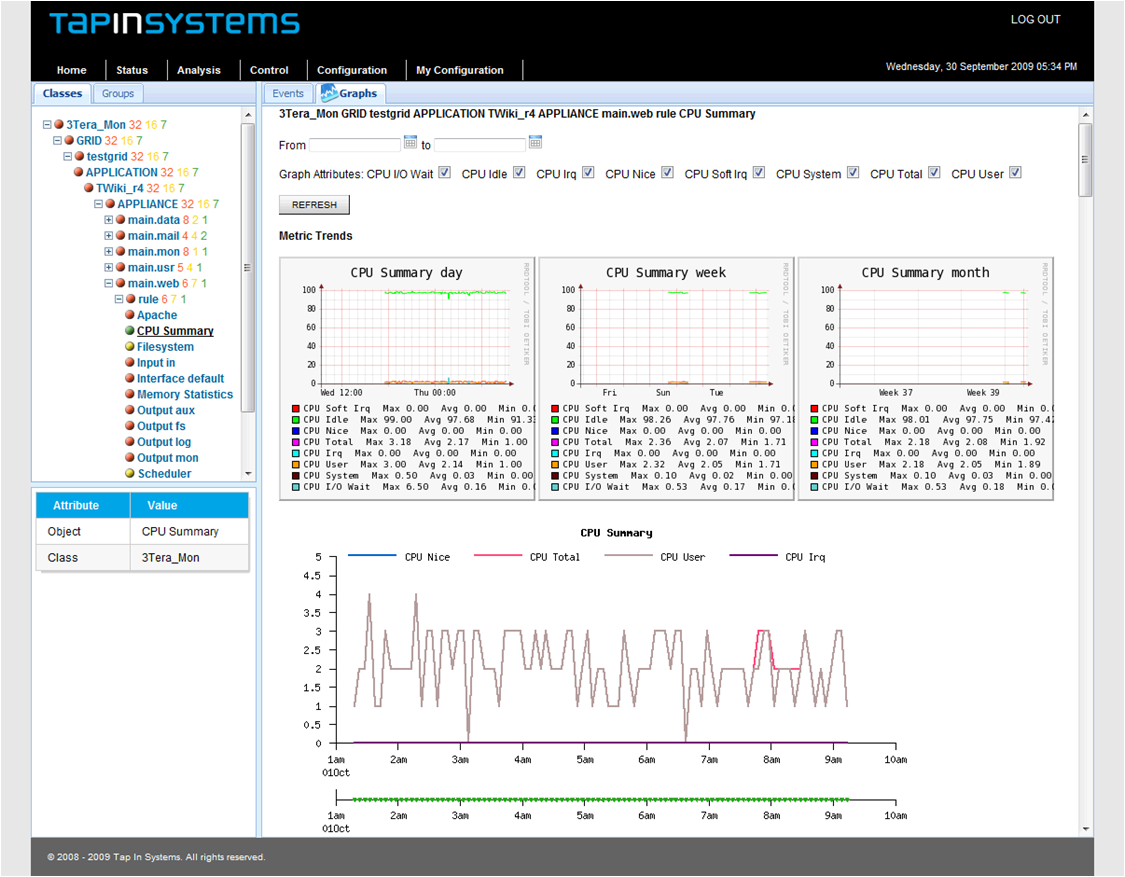Open the From date calendar picker
This screenshot has width=1125, height=877.
(x=410, y=143)
